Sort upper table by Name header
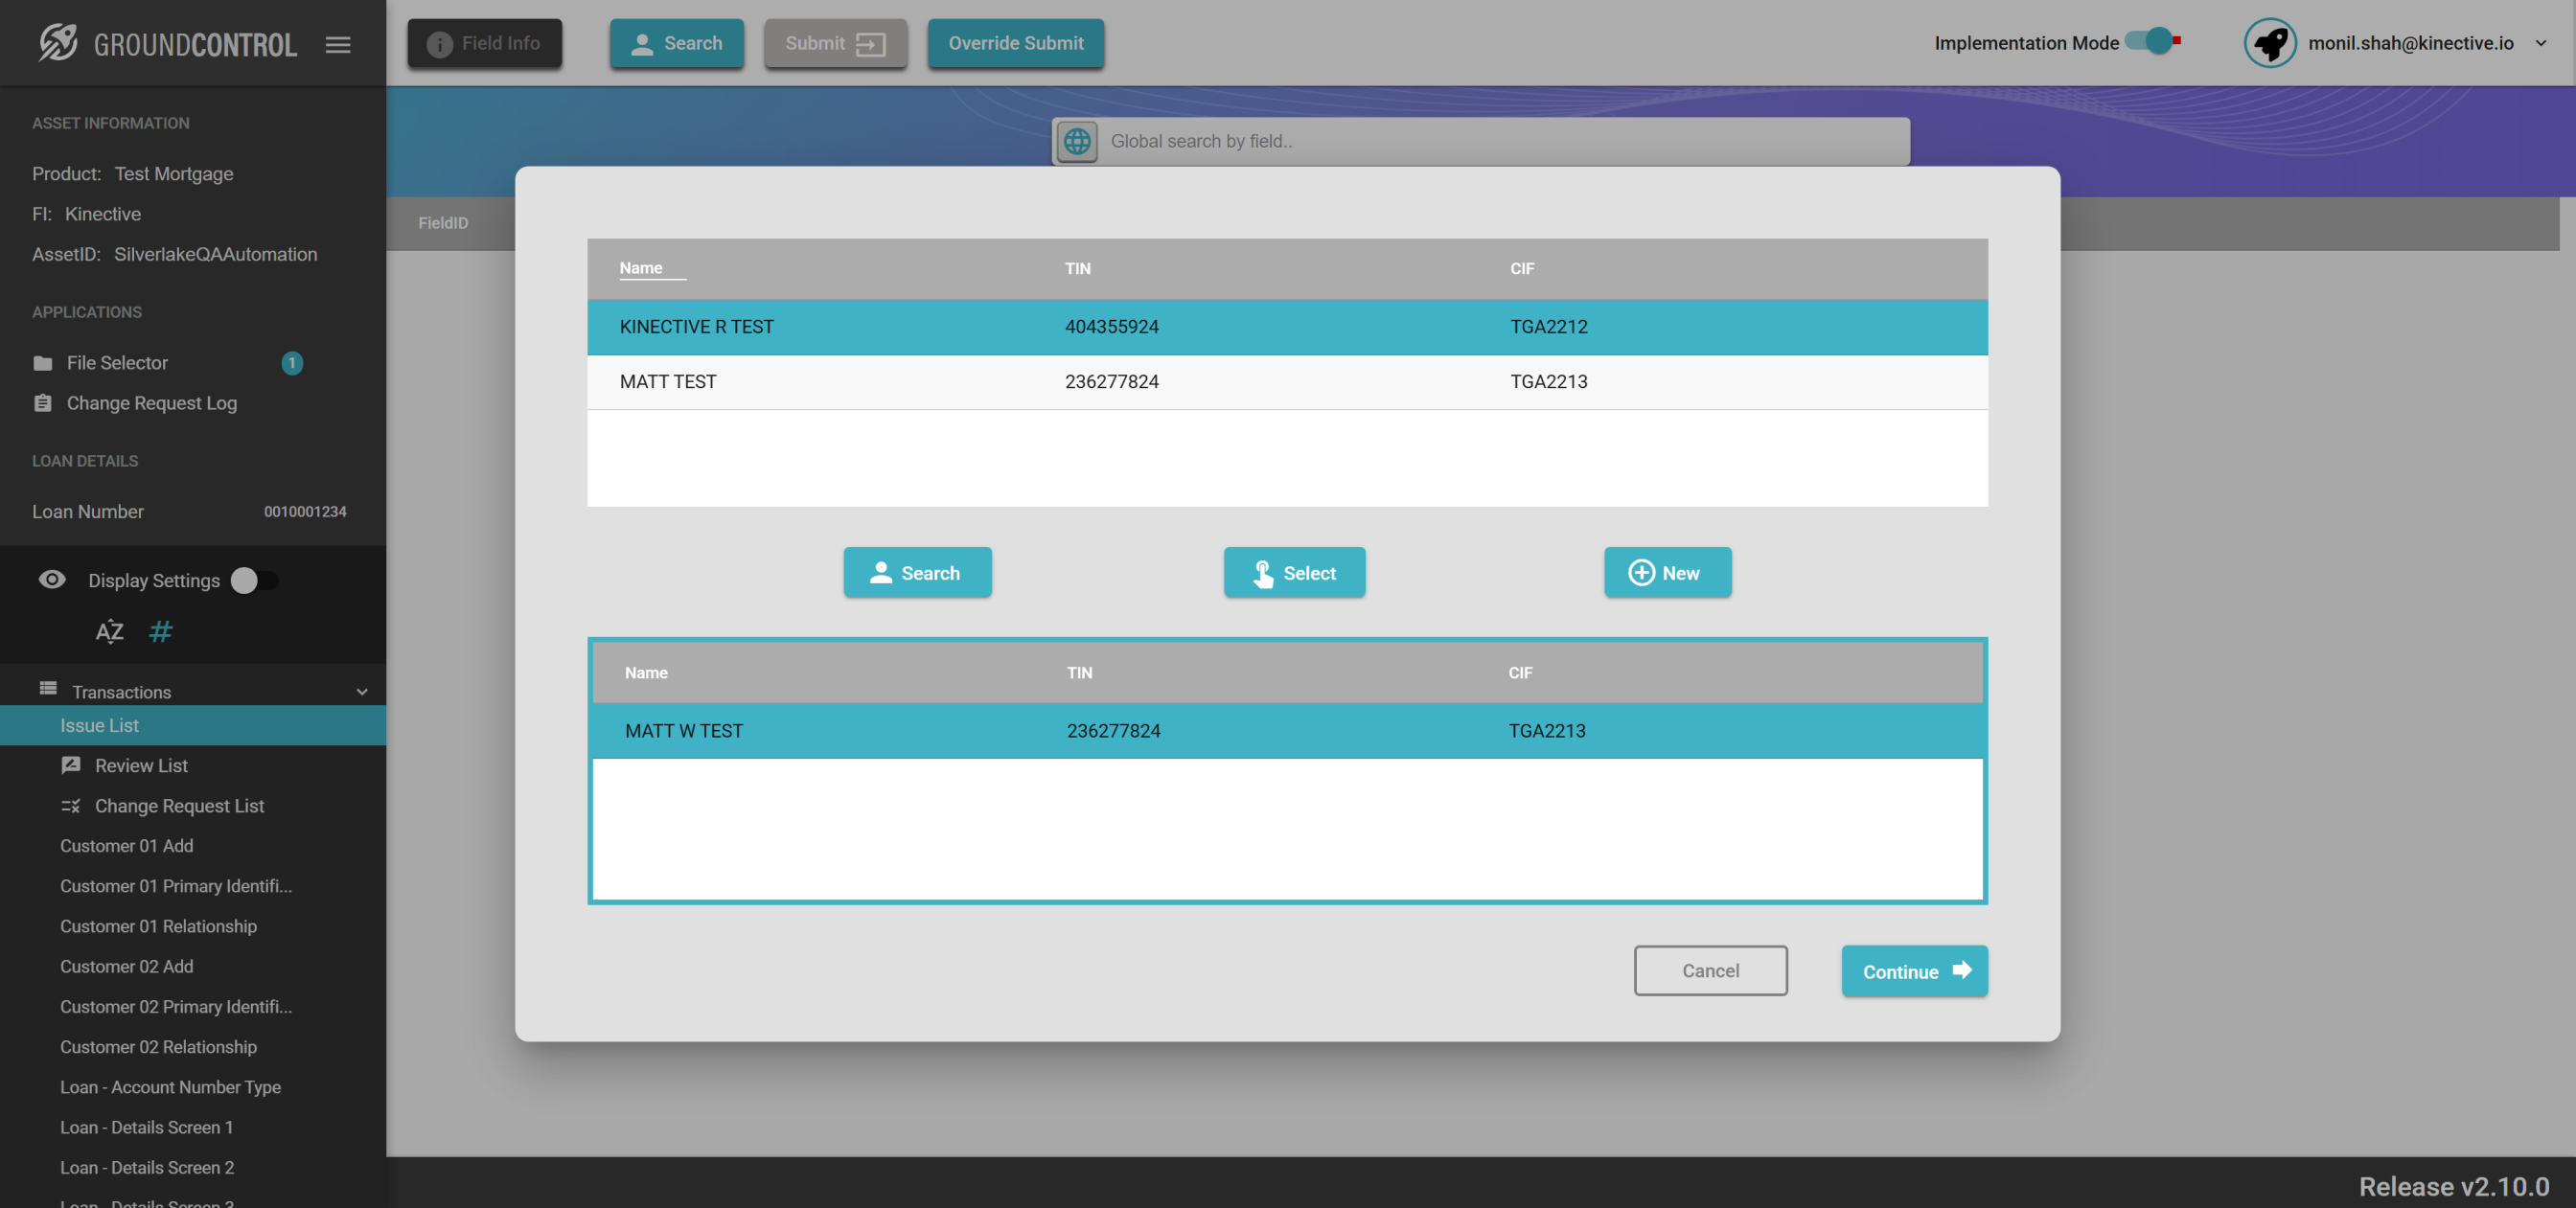The height and width of the screenshot is (1208, 2576). point(640,268)
